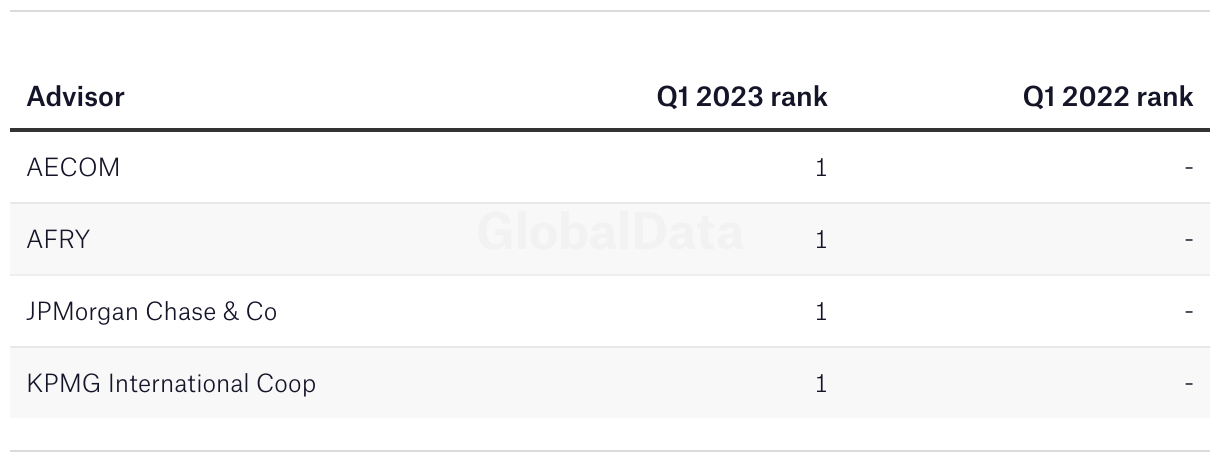Viewport: 1220px width, 462px height.
Task: Click the word Chase in the JPMorgan row
Action: (179, 312)
